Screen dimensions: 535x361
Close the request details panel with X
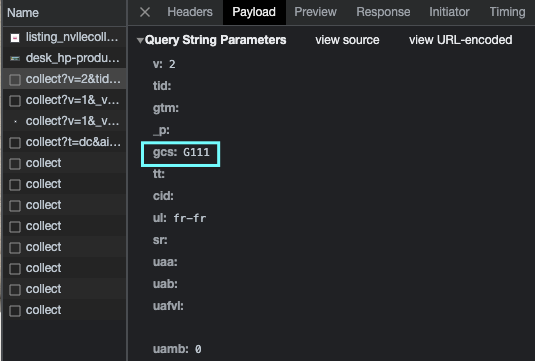click(x=145, y=12)
